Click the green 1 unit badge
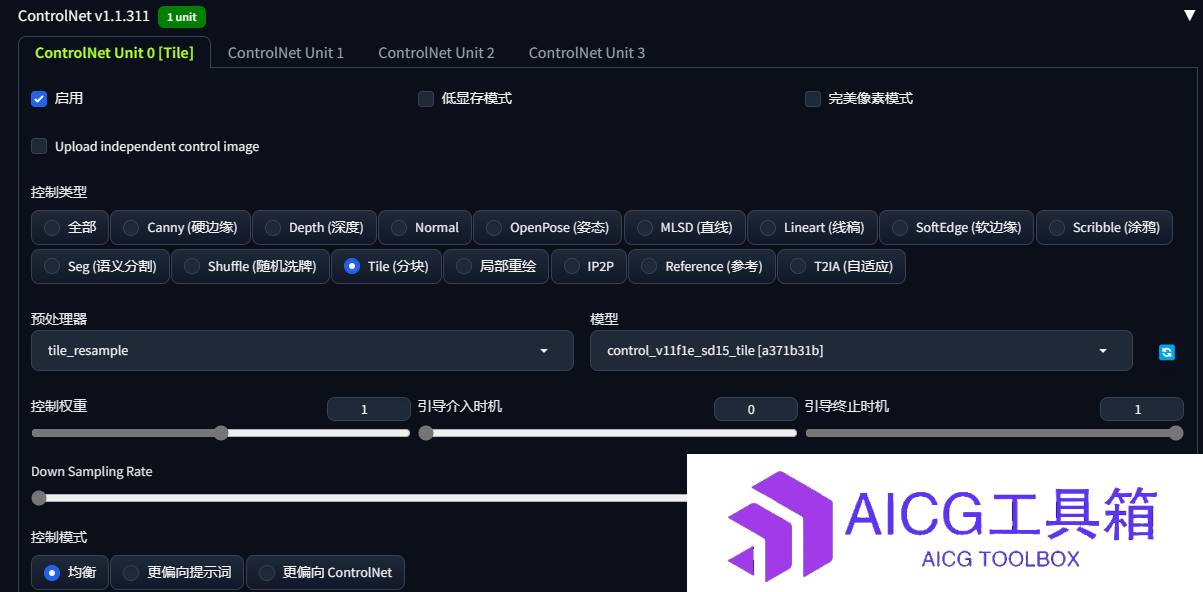 [181, 17]
